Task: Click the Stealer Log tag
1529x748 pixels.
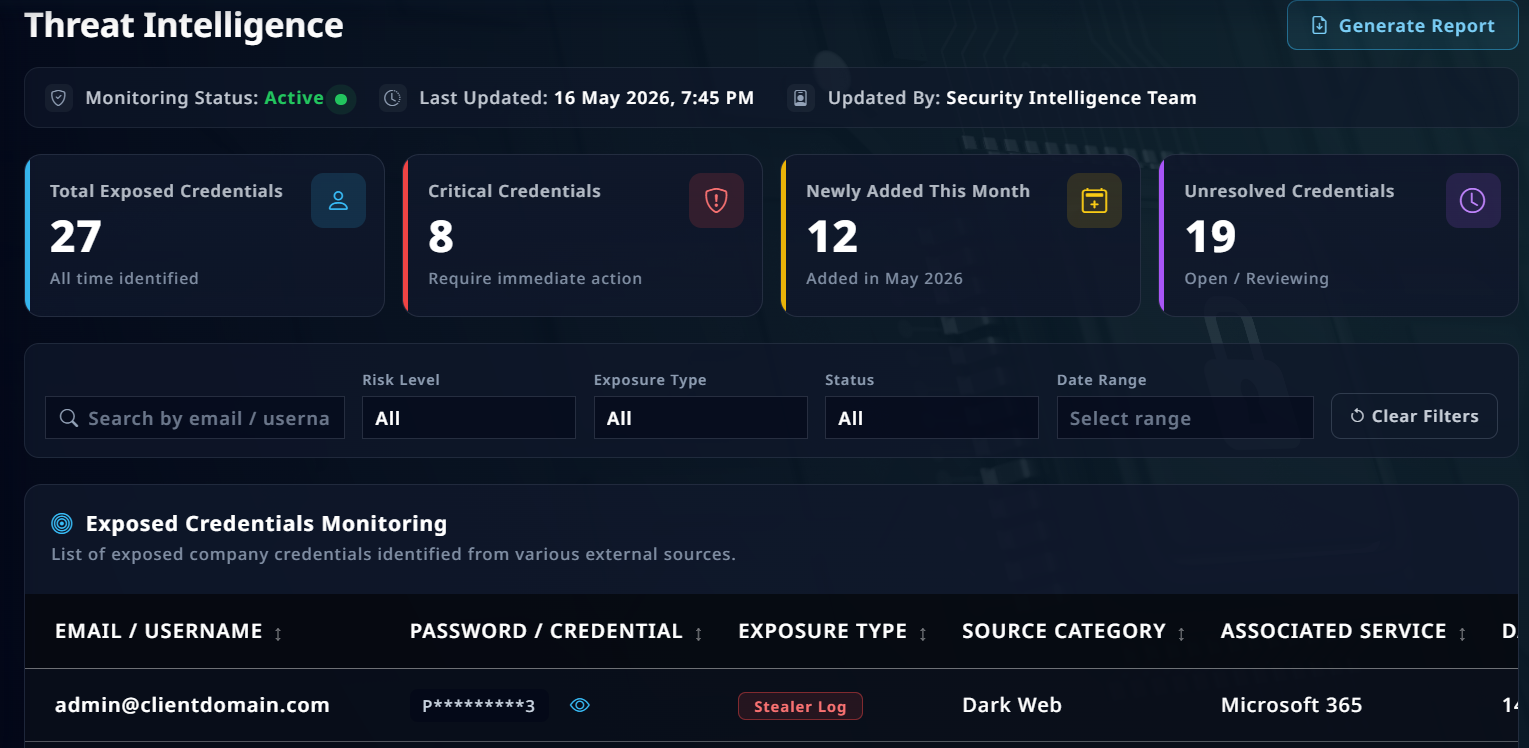Action: [800, 706]
